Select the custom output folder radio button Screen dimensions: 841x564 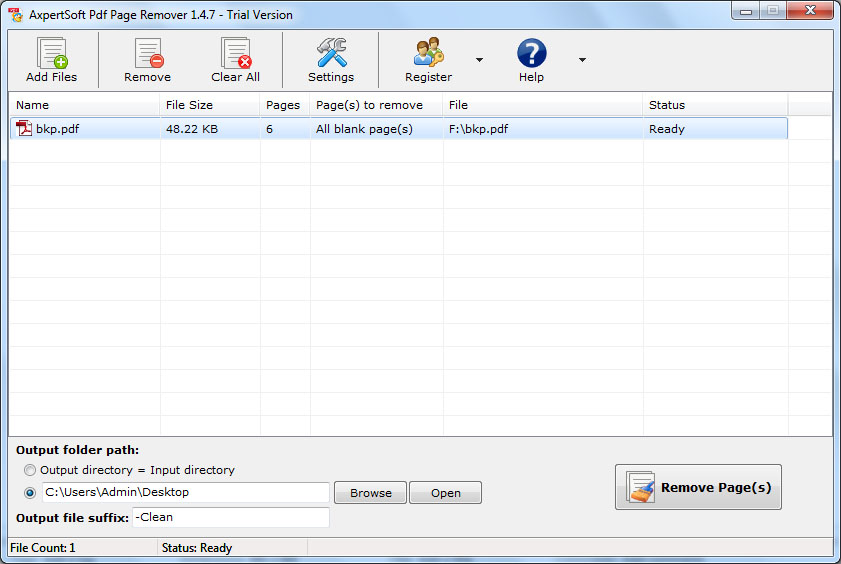pyautogui.click(x=29, y=492)
